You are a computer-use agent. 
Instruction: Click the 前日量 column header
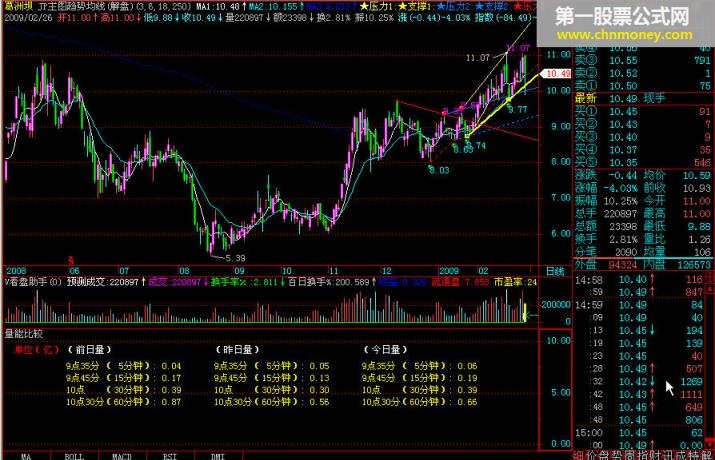click(x=89, y=350)
